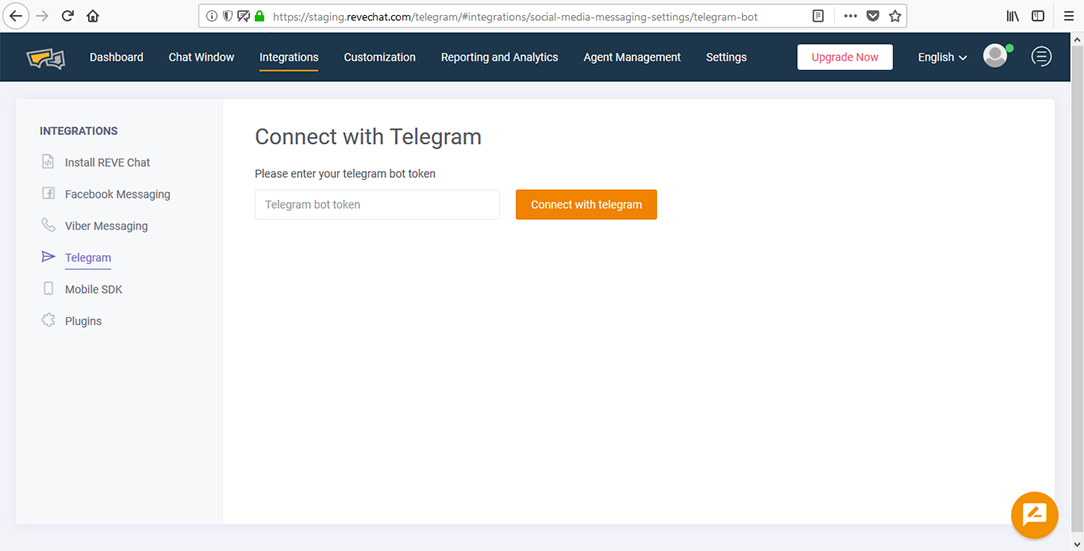Reload the page with refresh icon
The height and width of the screenshot is (551, 1084).
pyautogui.click(x=68, y=16)
